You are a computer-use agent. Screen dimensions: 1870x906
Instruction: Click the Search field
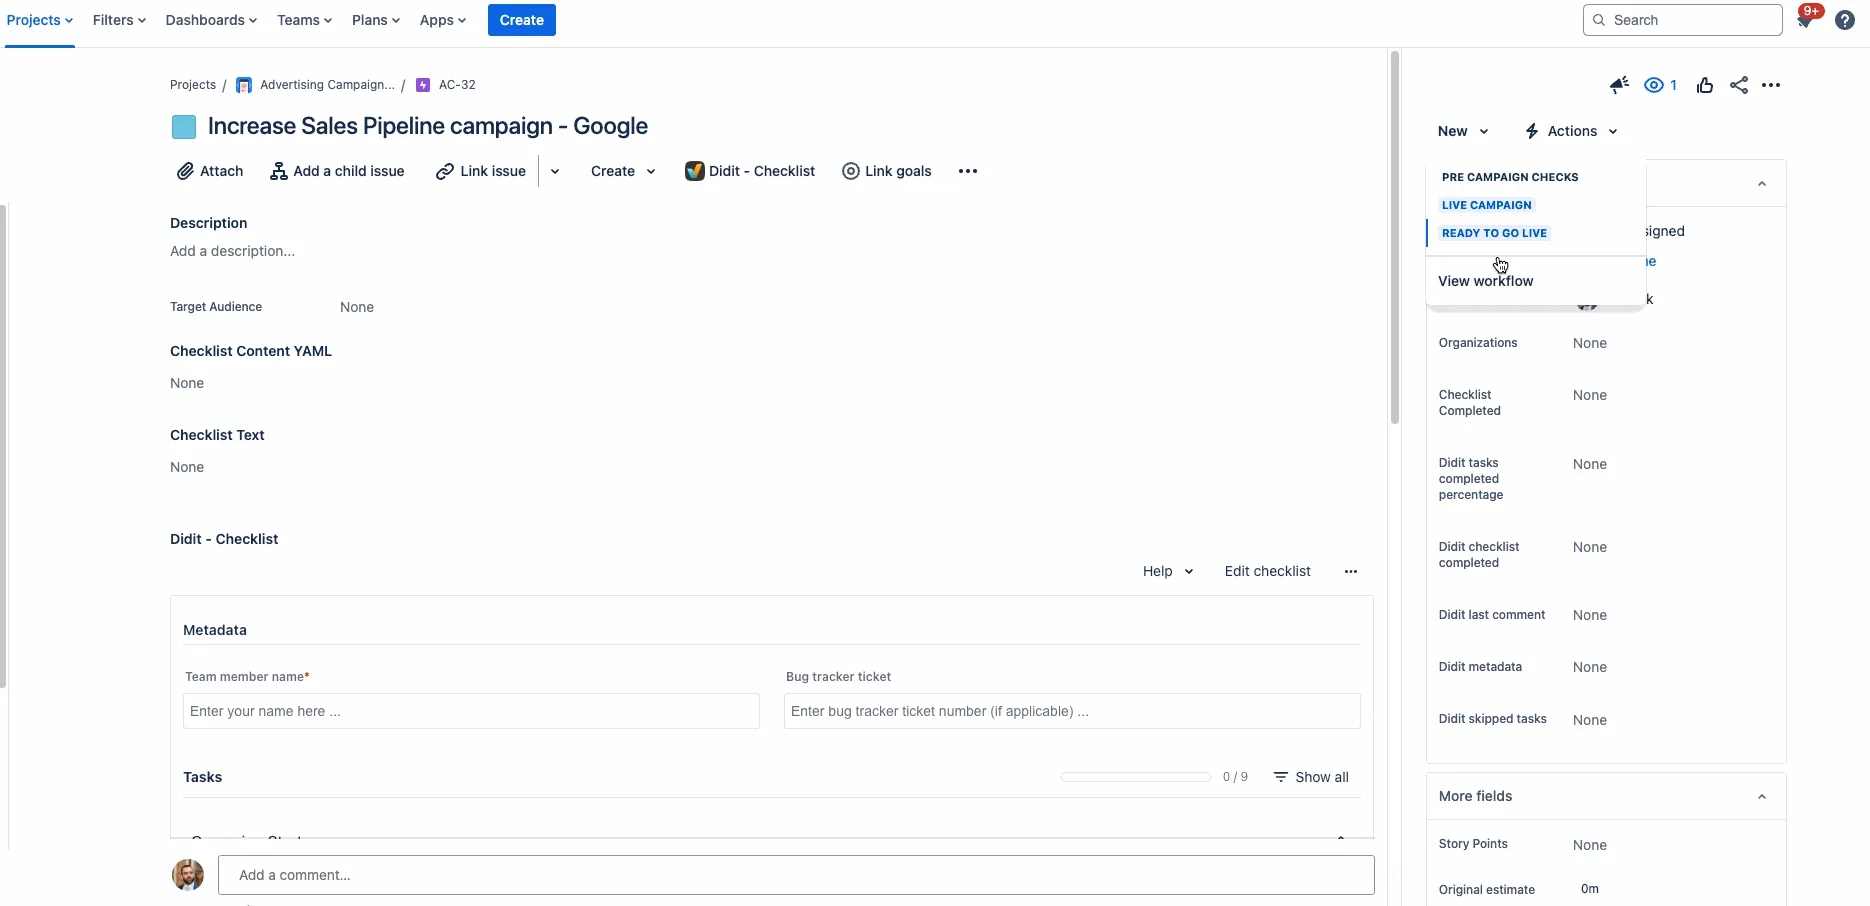1683,20
